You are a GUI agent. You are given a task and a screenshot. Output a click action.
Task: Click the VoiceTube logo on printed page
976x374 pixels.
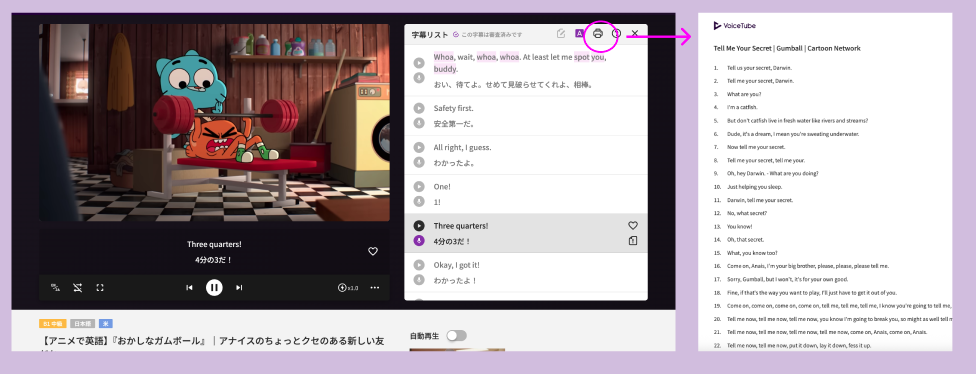734,26
